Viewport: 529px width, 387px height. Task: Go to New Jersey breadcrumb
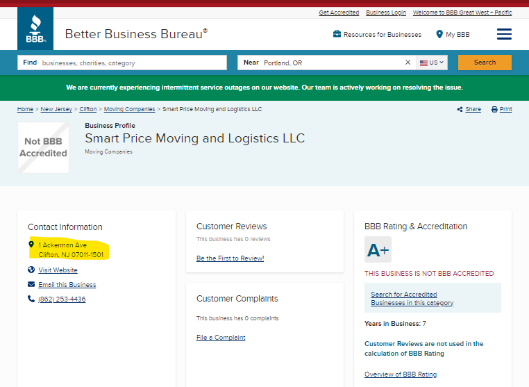pyautogui.click(x=56, y=109)
